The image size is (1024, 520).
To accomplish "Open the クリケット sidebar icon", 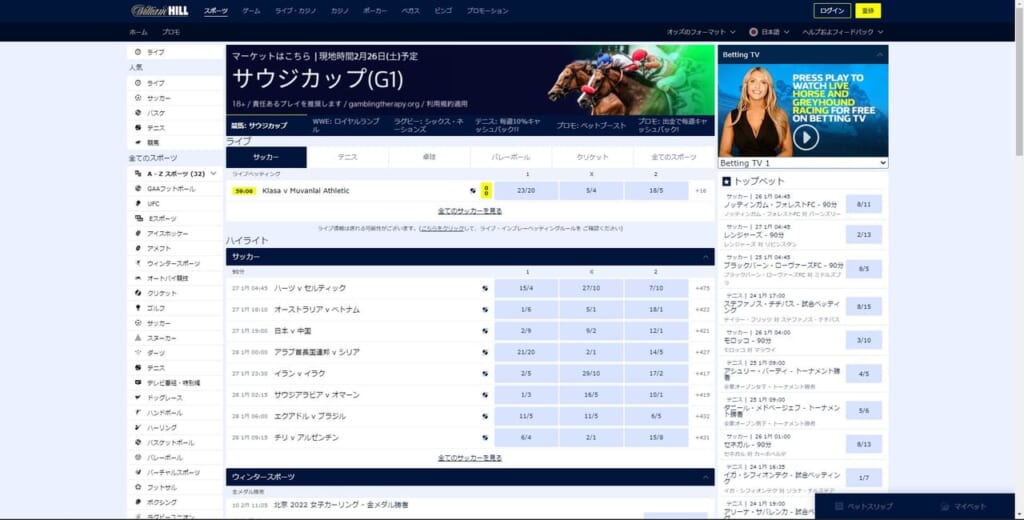I will (x=138, y=293).
